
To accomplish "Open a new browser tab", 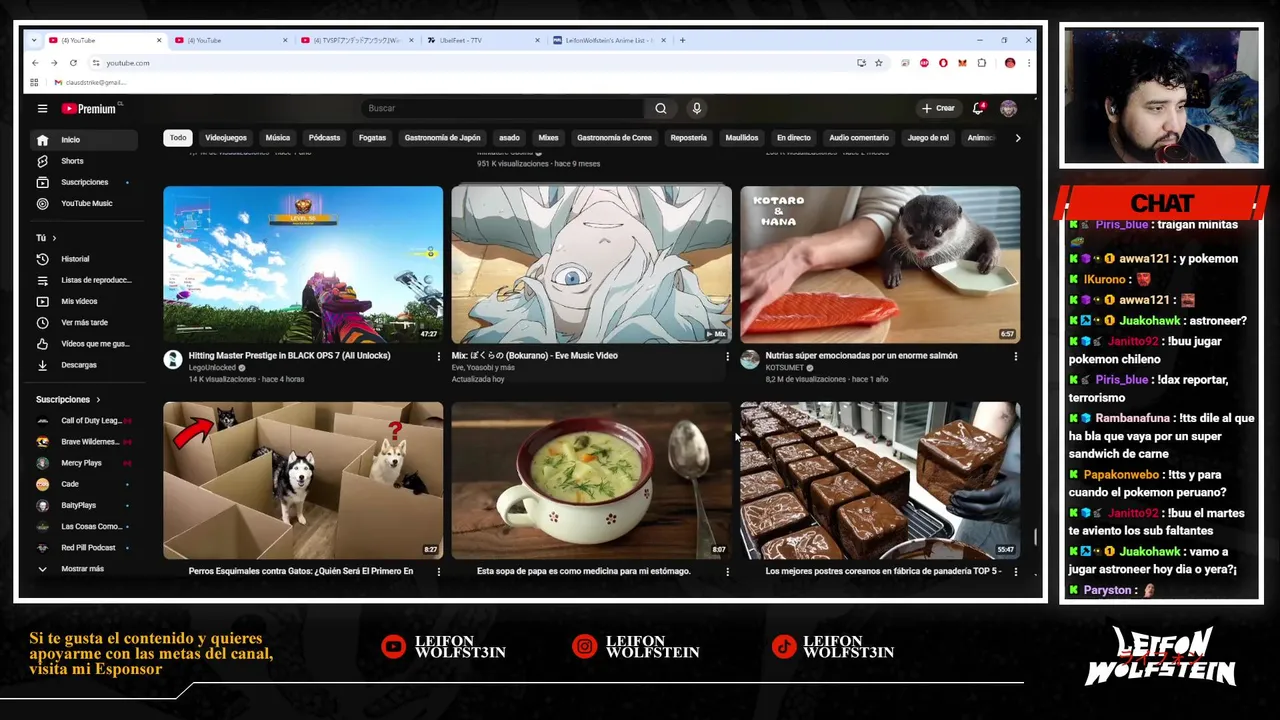I will pos(683,40).
